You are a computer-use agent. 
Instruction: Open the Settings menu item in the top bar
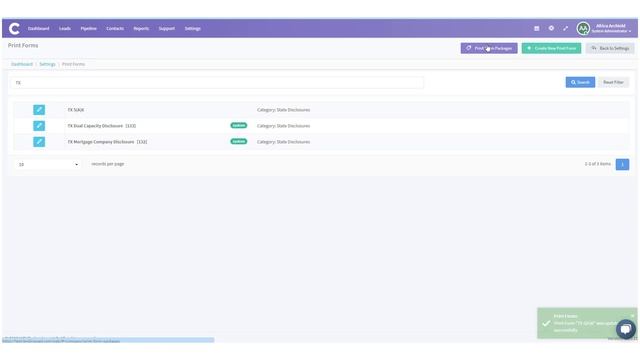(x=193, y=29)
